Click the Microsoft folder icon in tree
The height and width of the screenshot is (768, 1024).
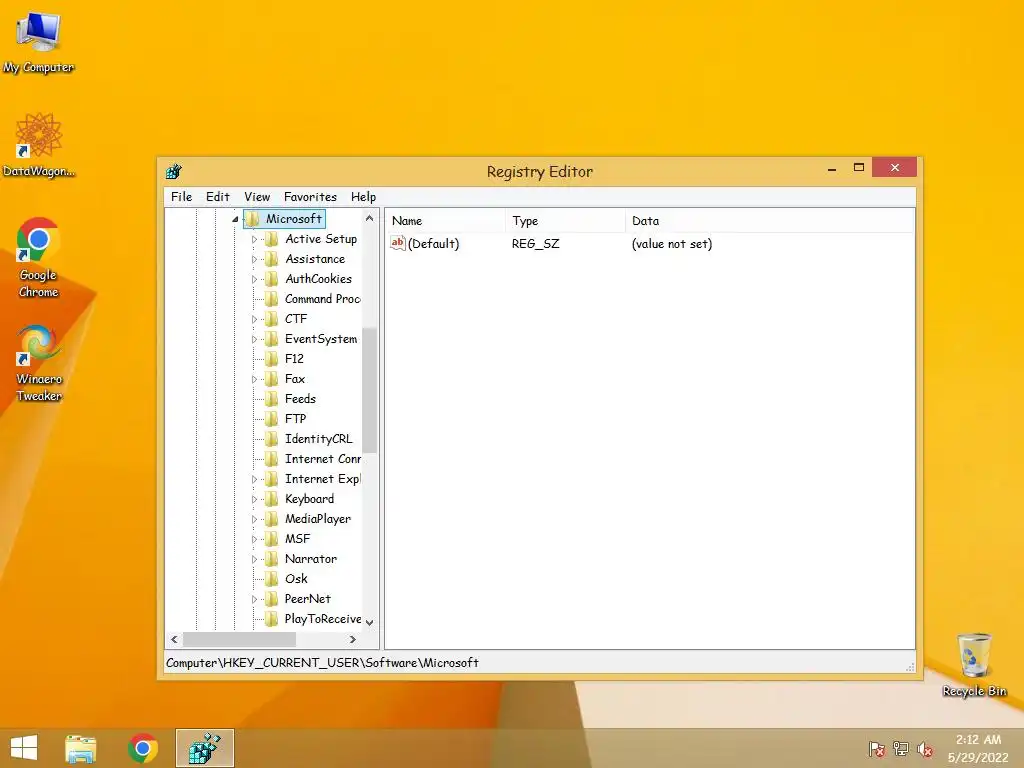pos(253,219)
